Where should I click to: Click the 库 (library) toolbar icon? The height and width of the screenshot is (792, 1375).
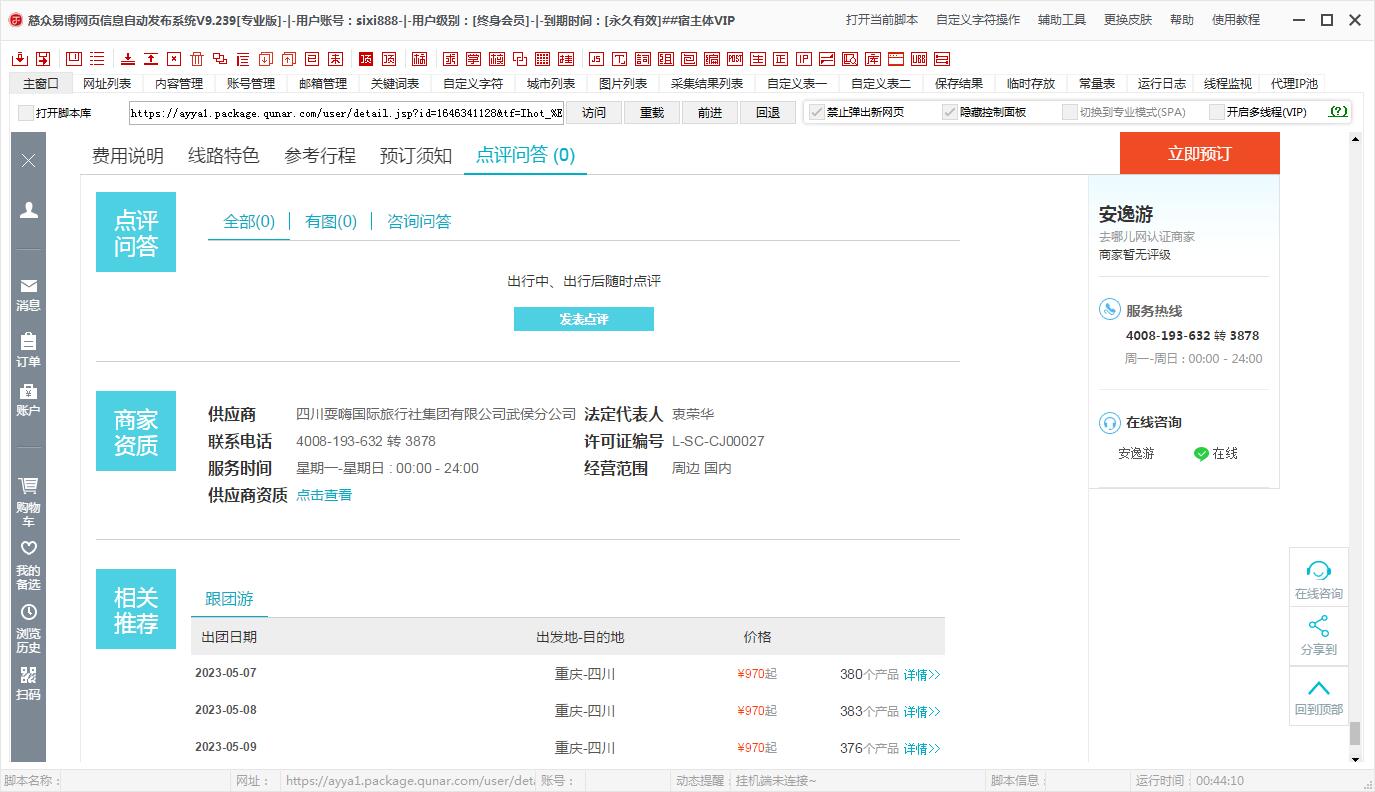[x=872, y=59]
